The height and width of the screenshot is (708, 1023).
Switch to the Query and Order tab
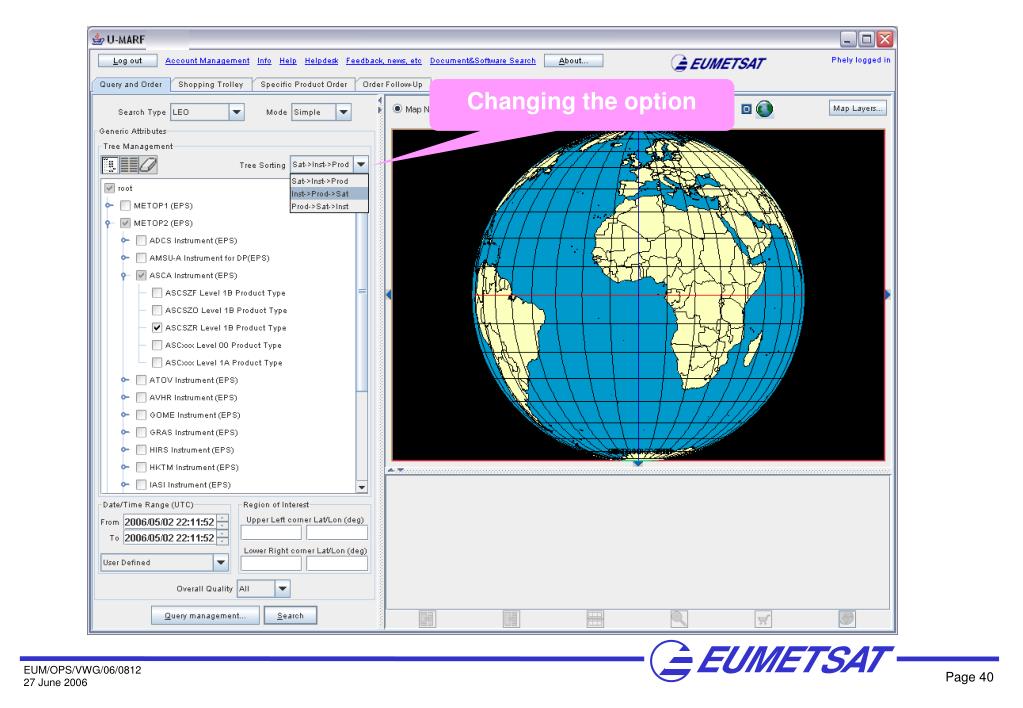tap(131, 85)
